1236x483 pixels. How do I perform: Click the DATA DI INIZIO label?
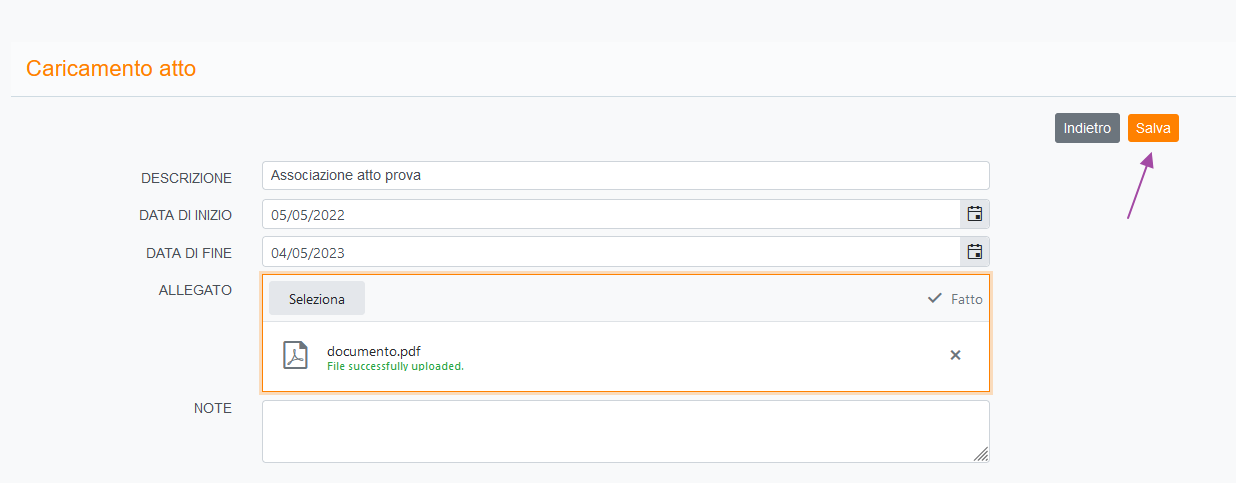pyautogui.click(x=185, y=215)
